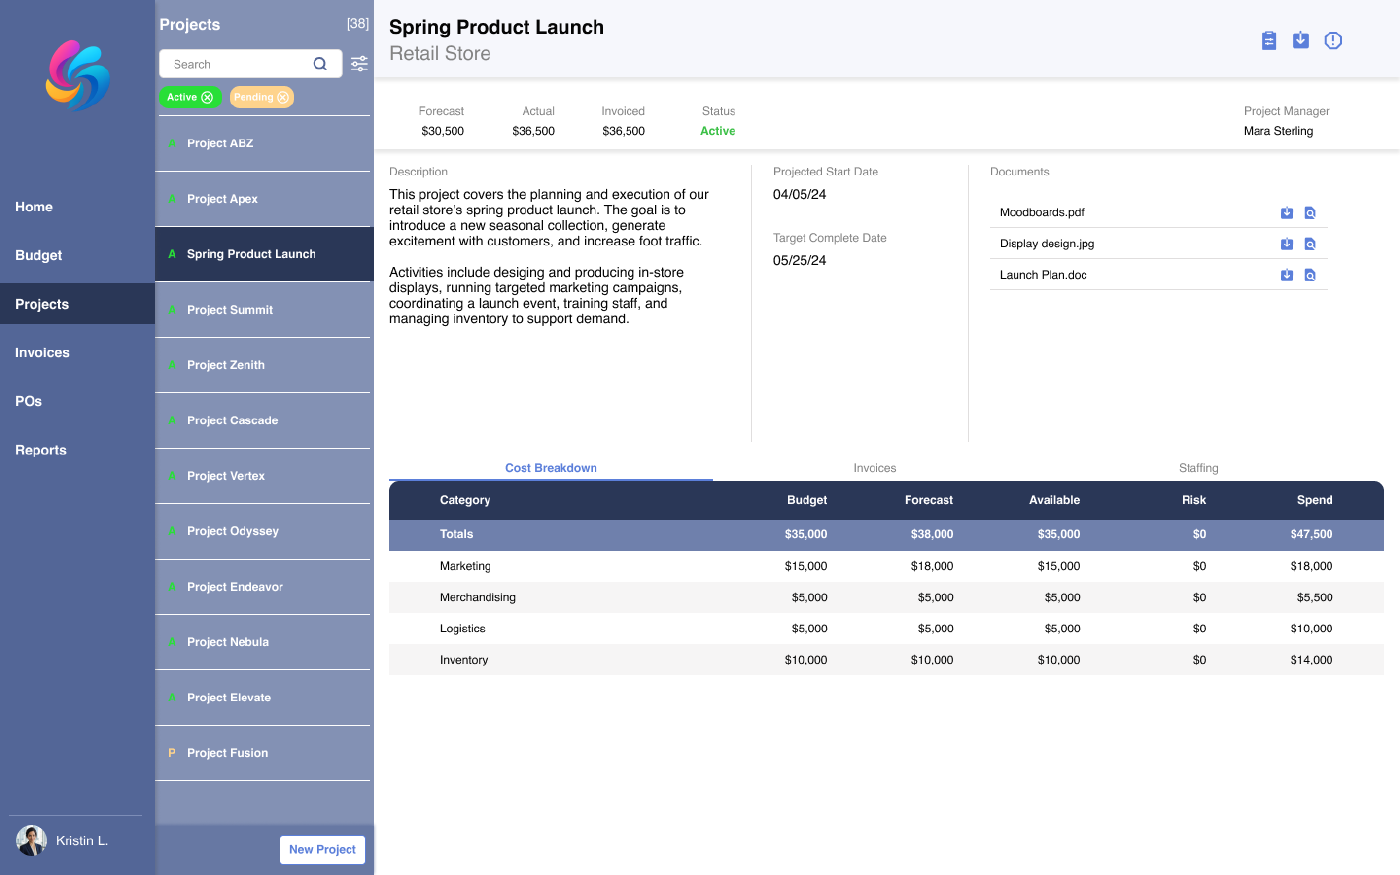Open Kristin L. user profile avatar
The width and height of the screenshot is (1400, 875).
click(32, 840)
